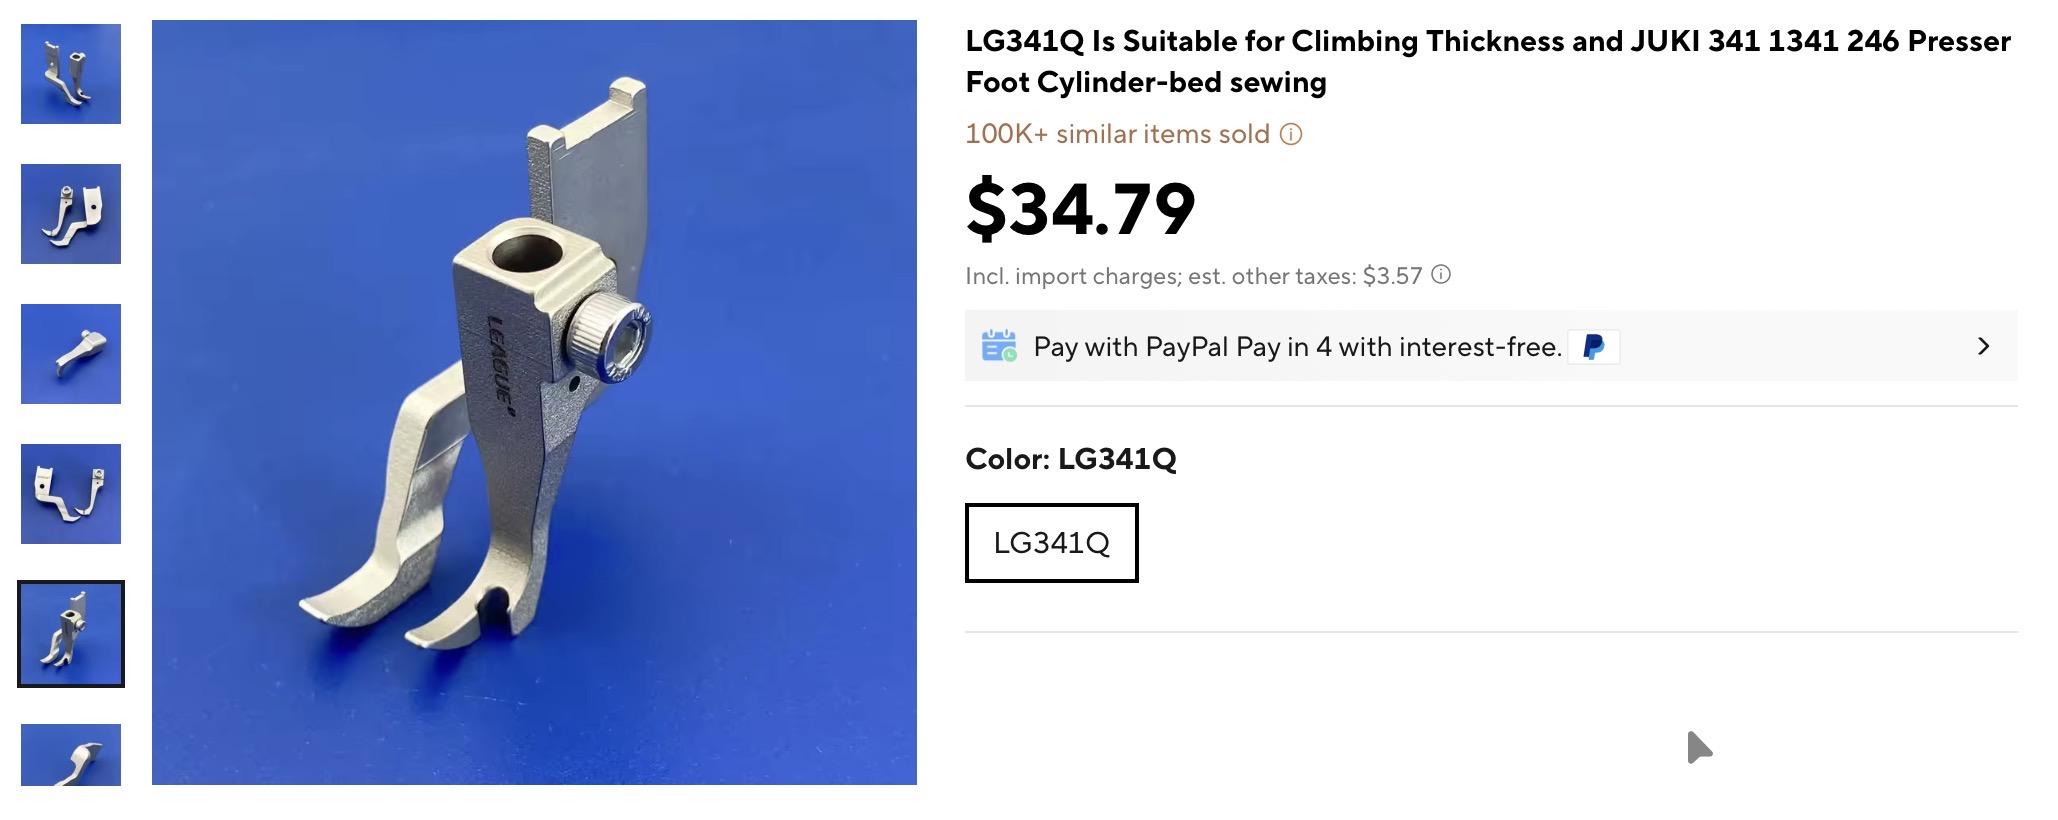Click info icon next to estimated taxes

click(1441, 275)
